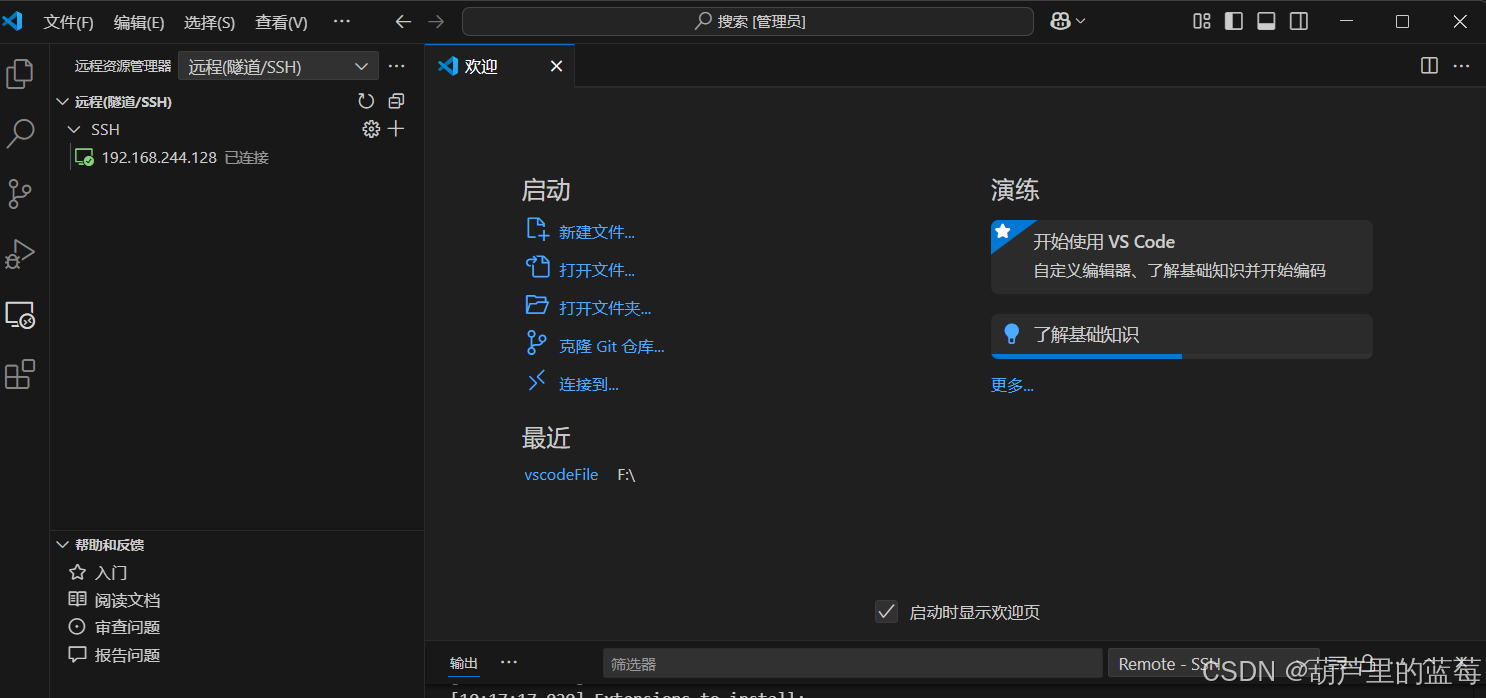Open the Remote - SSH output channel dropdown

coord(1213,664)
